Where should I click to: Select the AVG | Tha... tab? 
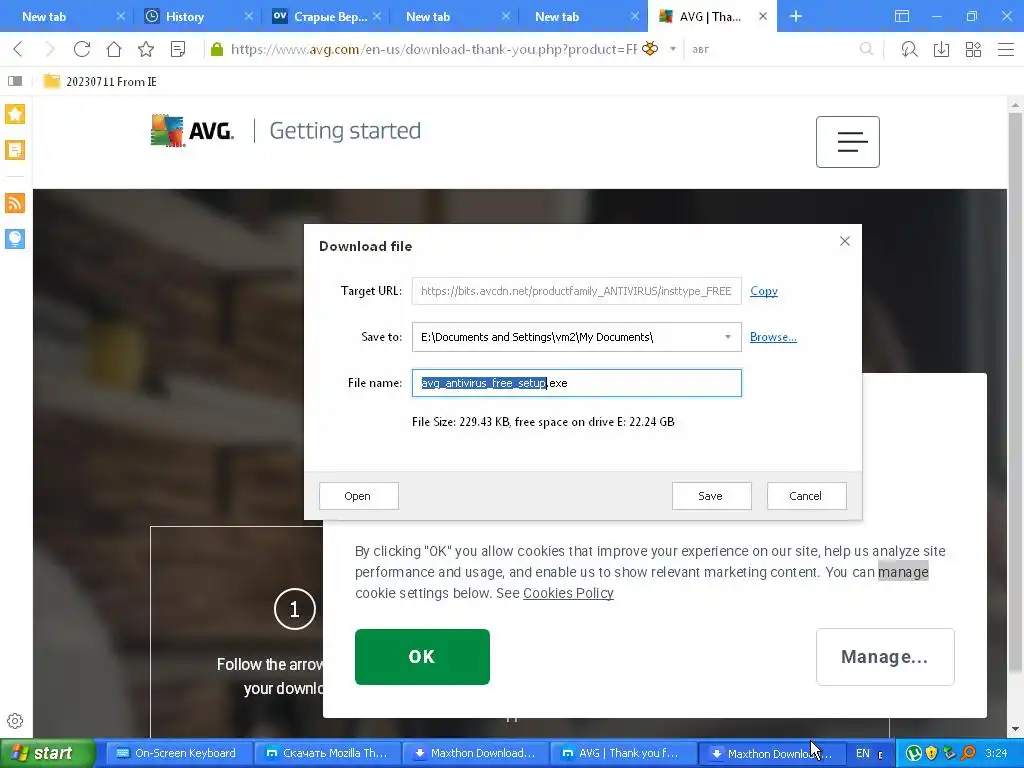pos(710,16)
